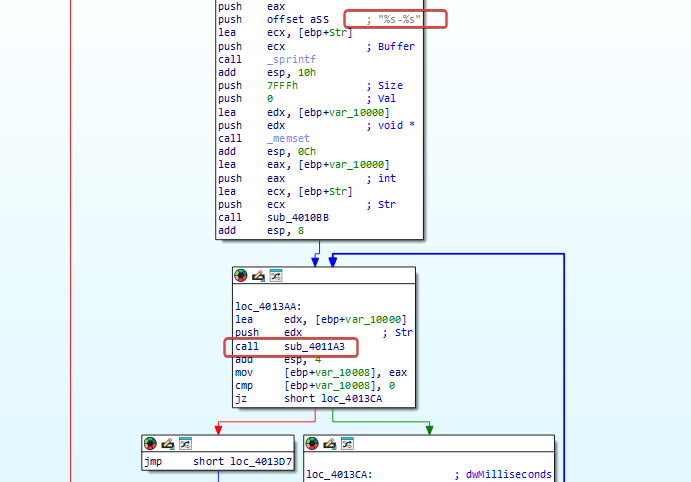Select the "cmp [ebp+var_10008], 0" instruction
691x482 pixels.
coord(315,386)
